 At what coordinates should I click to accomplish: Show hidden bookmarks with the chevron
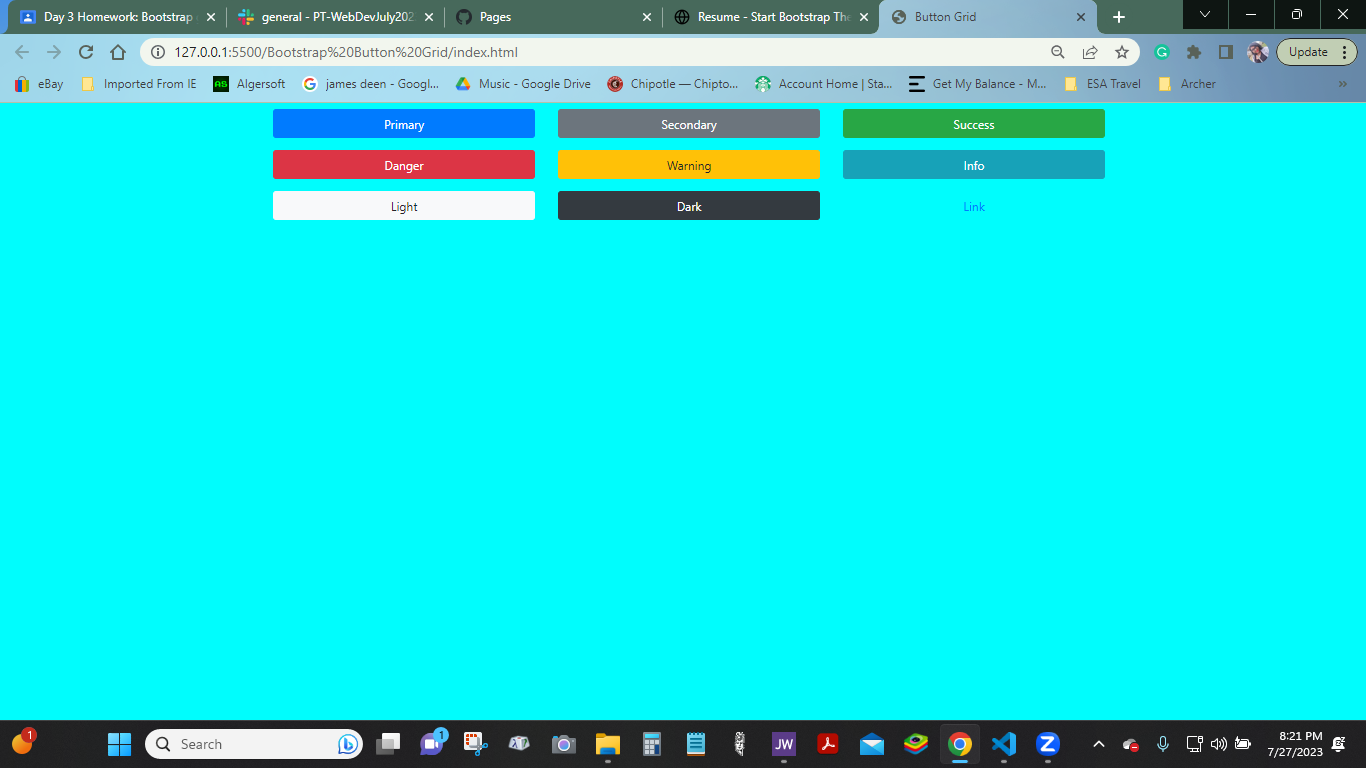click(1342, 84)
